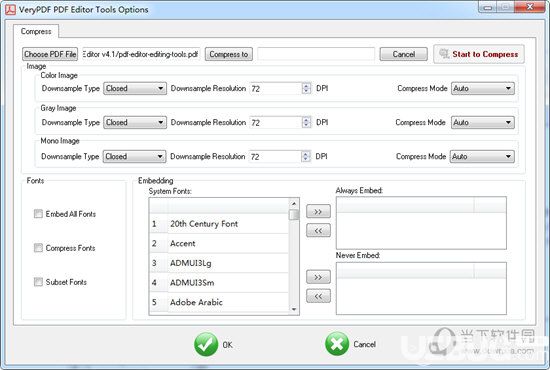Viewport: 550px width, 370px height.
Task: Add font to Always Embed list
Action: point(318,211)
